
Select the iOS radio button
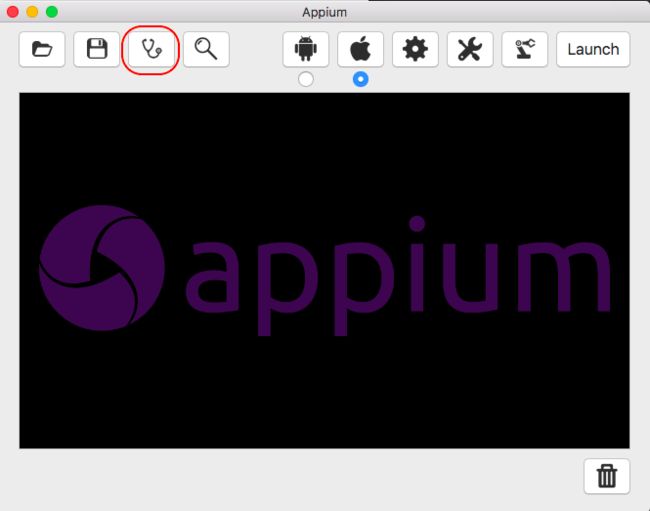(x=361, y=79)
